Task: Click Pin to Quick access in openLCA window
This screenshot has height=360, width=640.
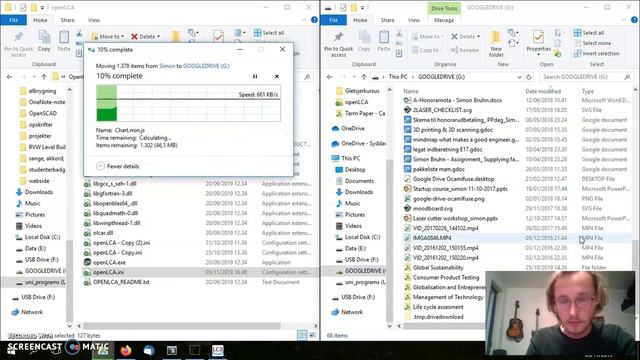Action: [x=18, y=44]
